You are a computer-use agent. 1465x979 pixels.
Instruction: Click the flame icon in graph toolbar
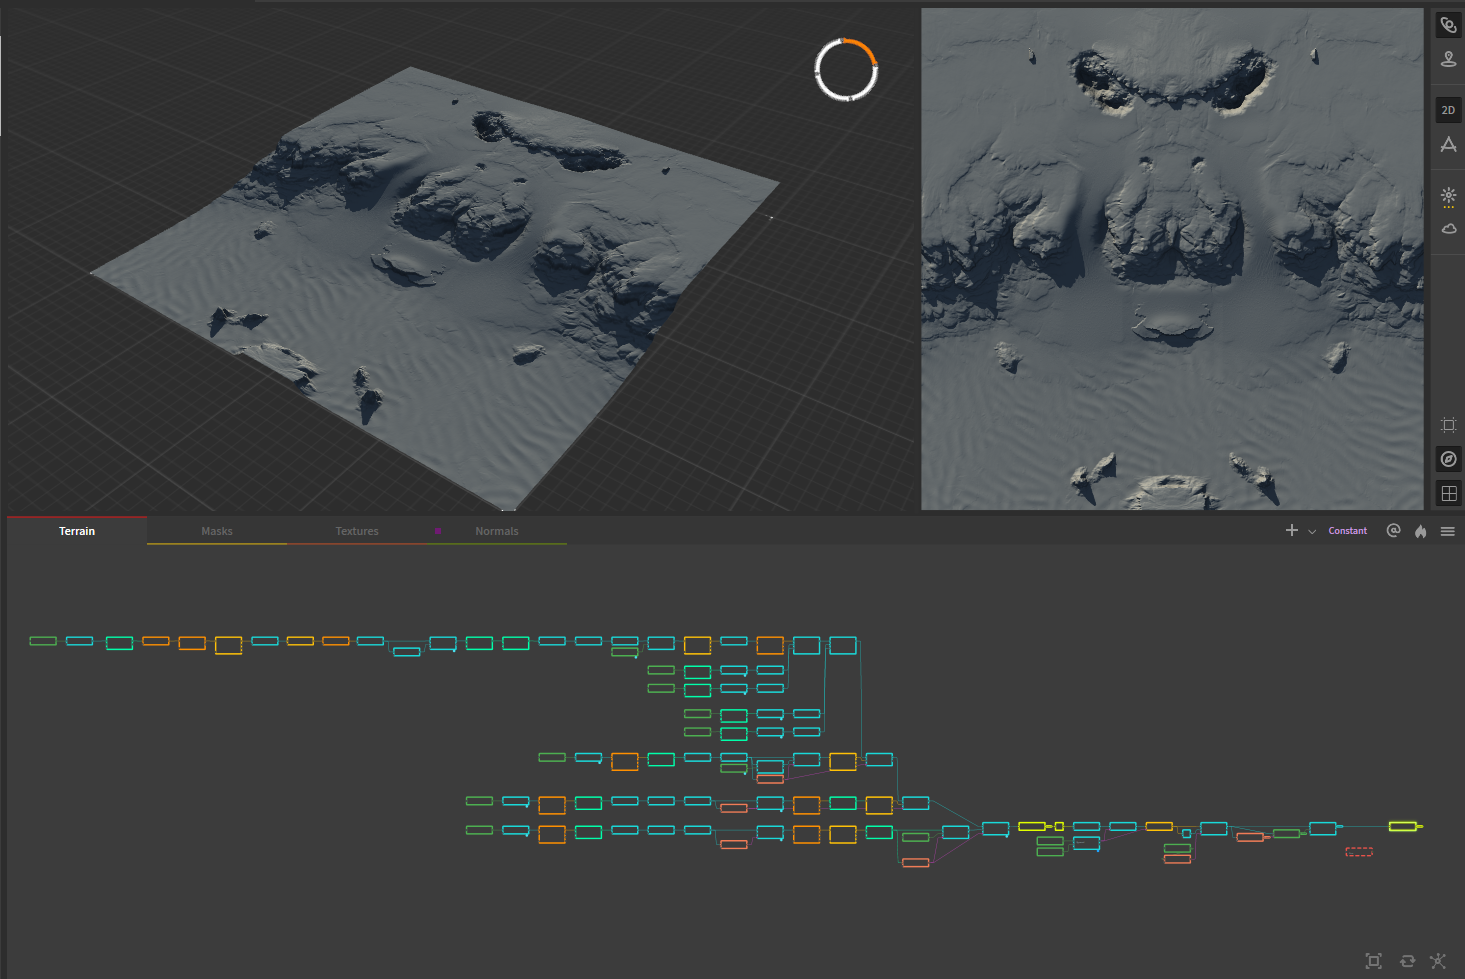[1421, 531]
